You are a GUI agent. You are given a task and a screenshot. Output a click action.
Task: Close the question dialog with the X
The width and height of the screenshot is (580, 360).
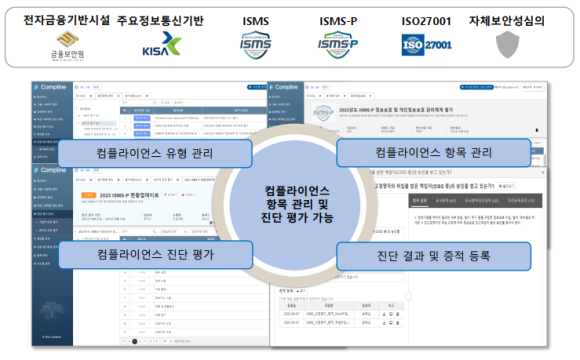[x=543, y=172]
